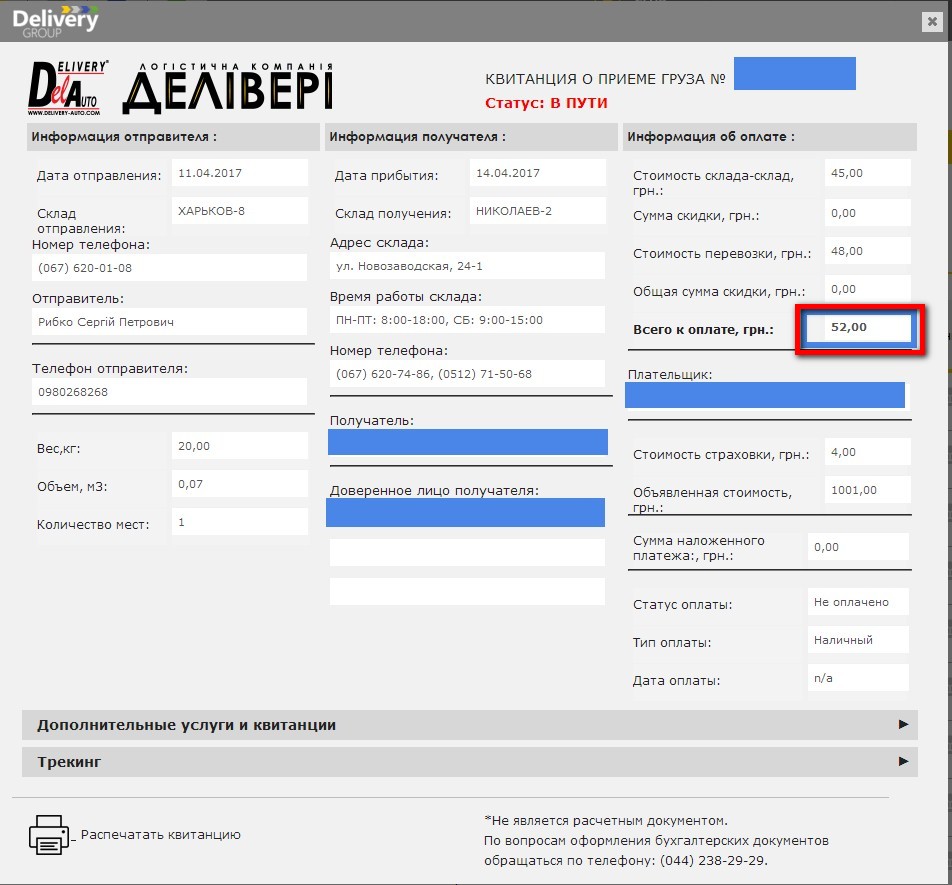The image size is (952, 885).
Task: Click the Плательщик label
Action: 670,375
